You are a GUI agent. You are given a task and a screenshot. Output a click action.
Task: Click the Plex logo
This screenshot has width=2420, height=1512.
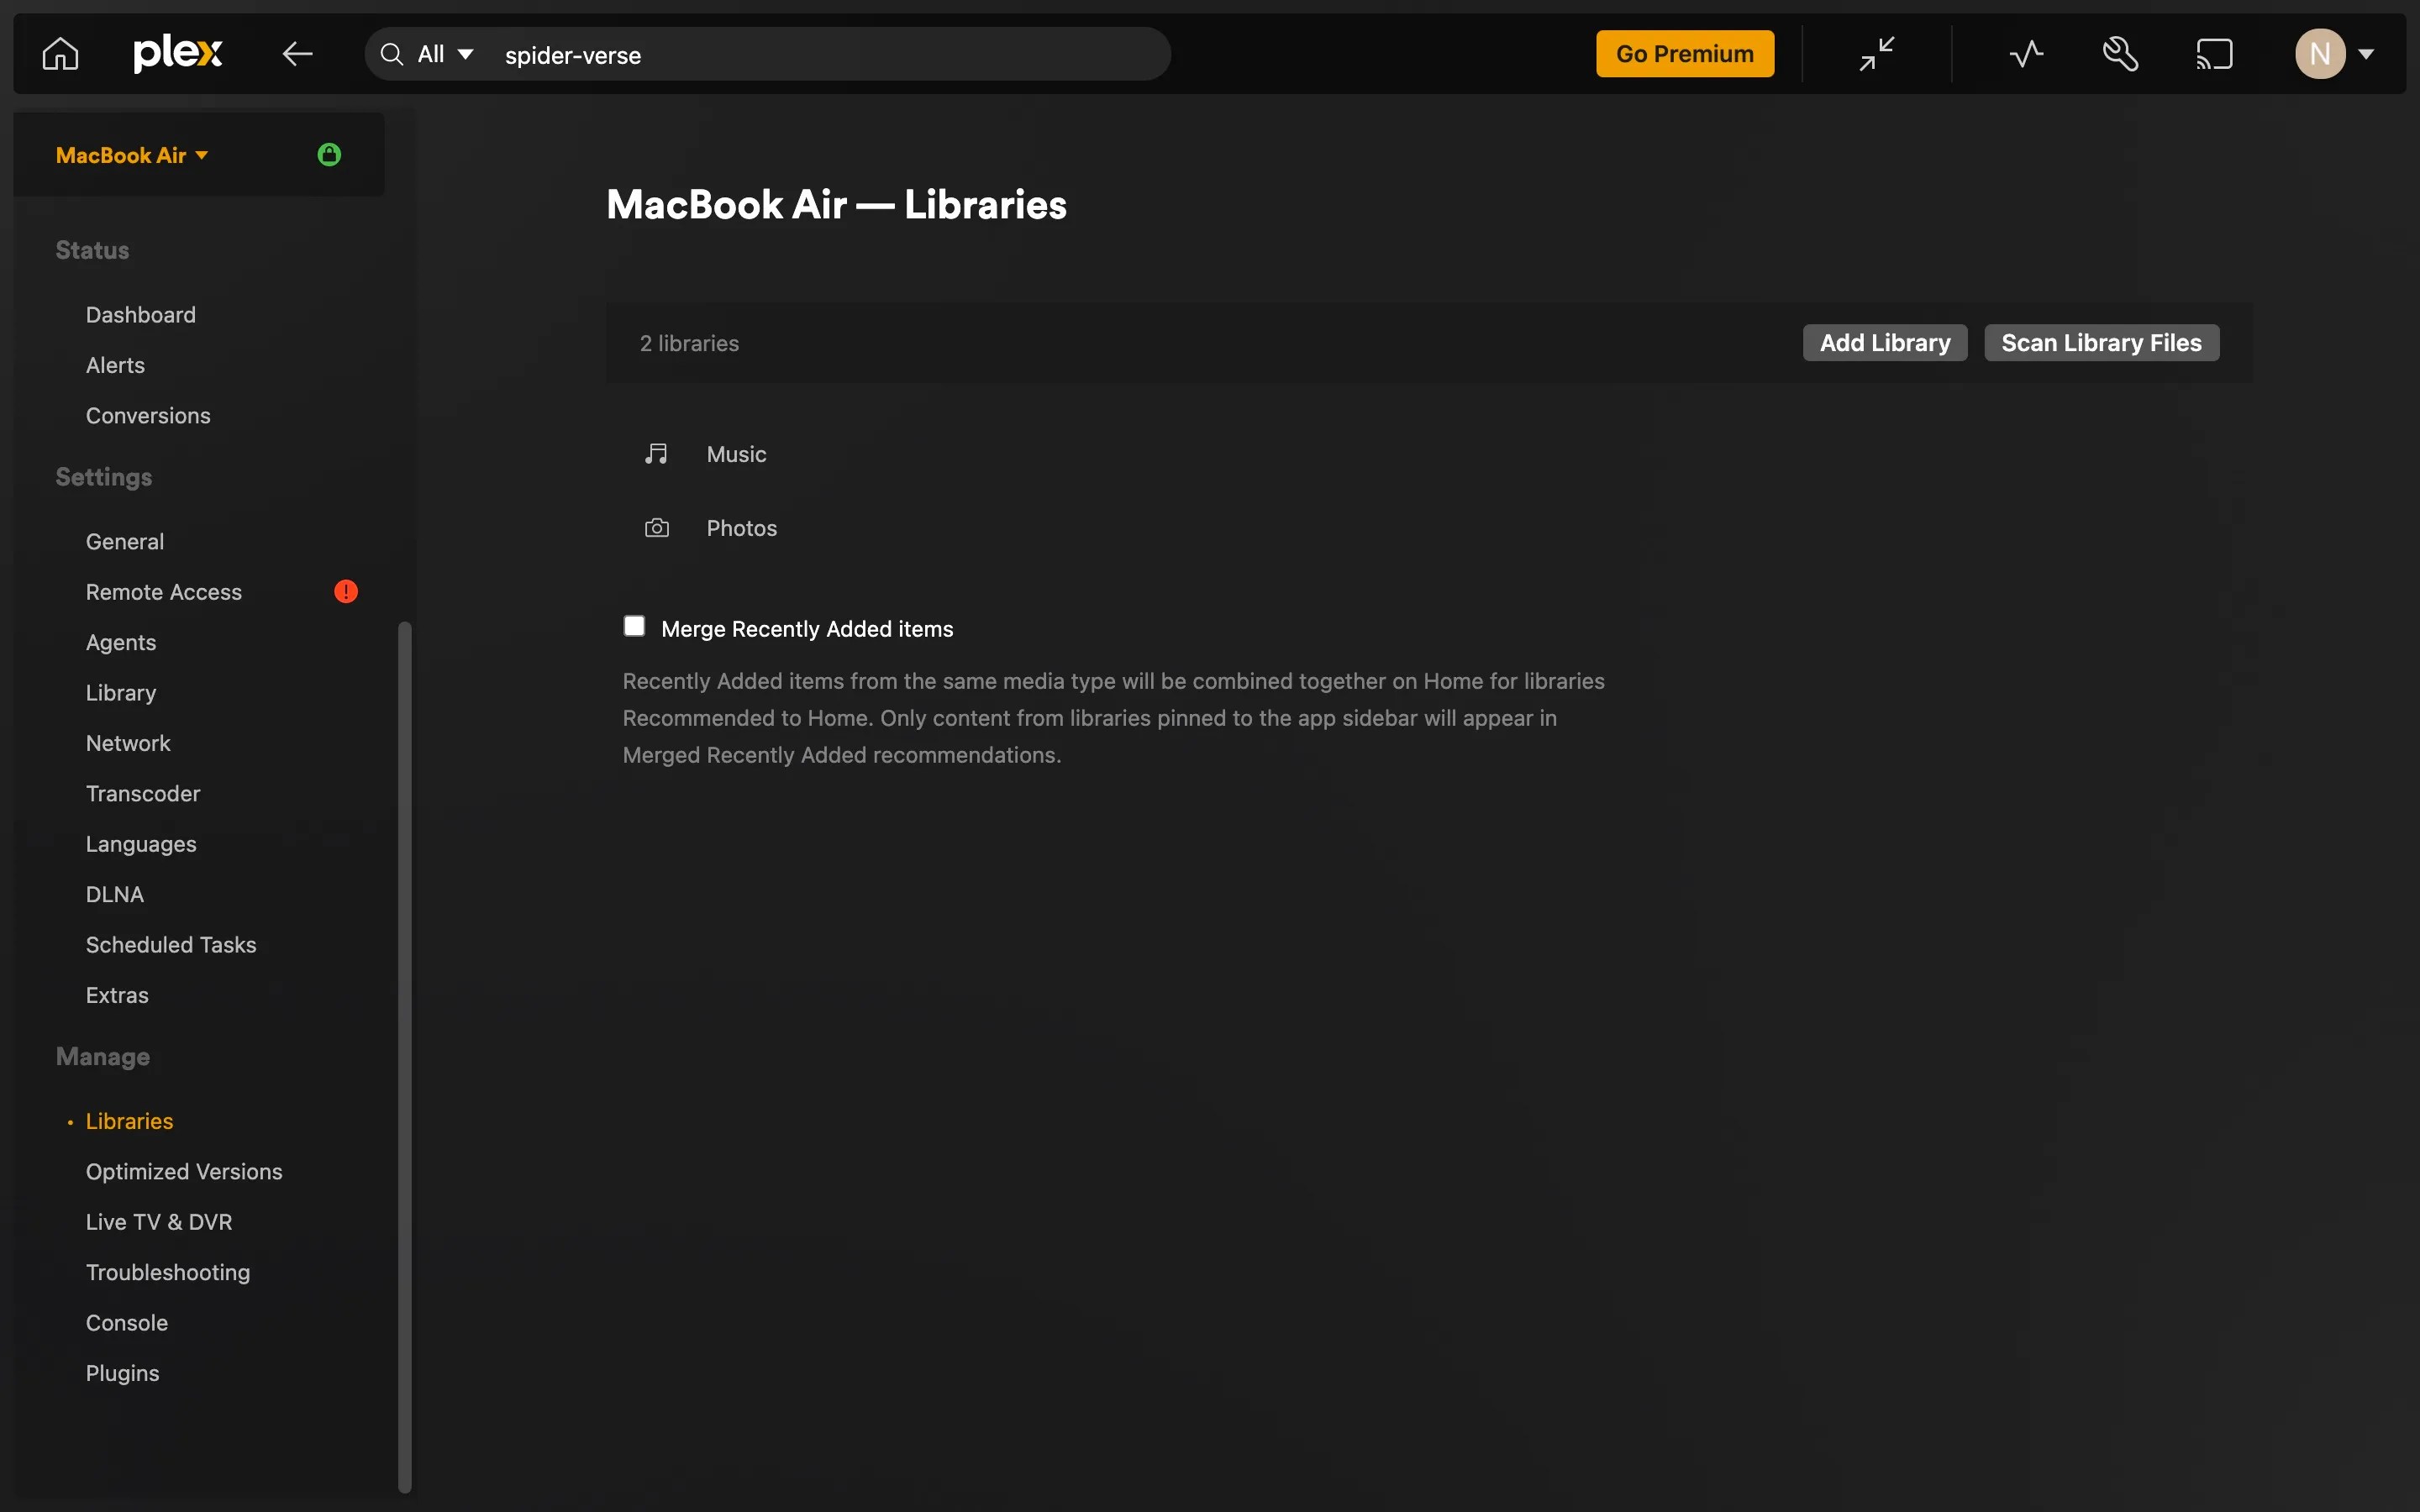coord(178,53)
